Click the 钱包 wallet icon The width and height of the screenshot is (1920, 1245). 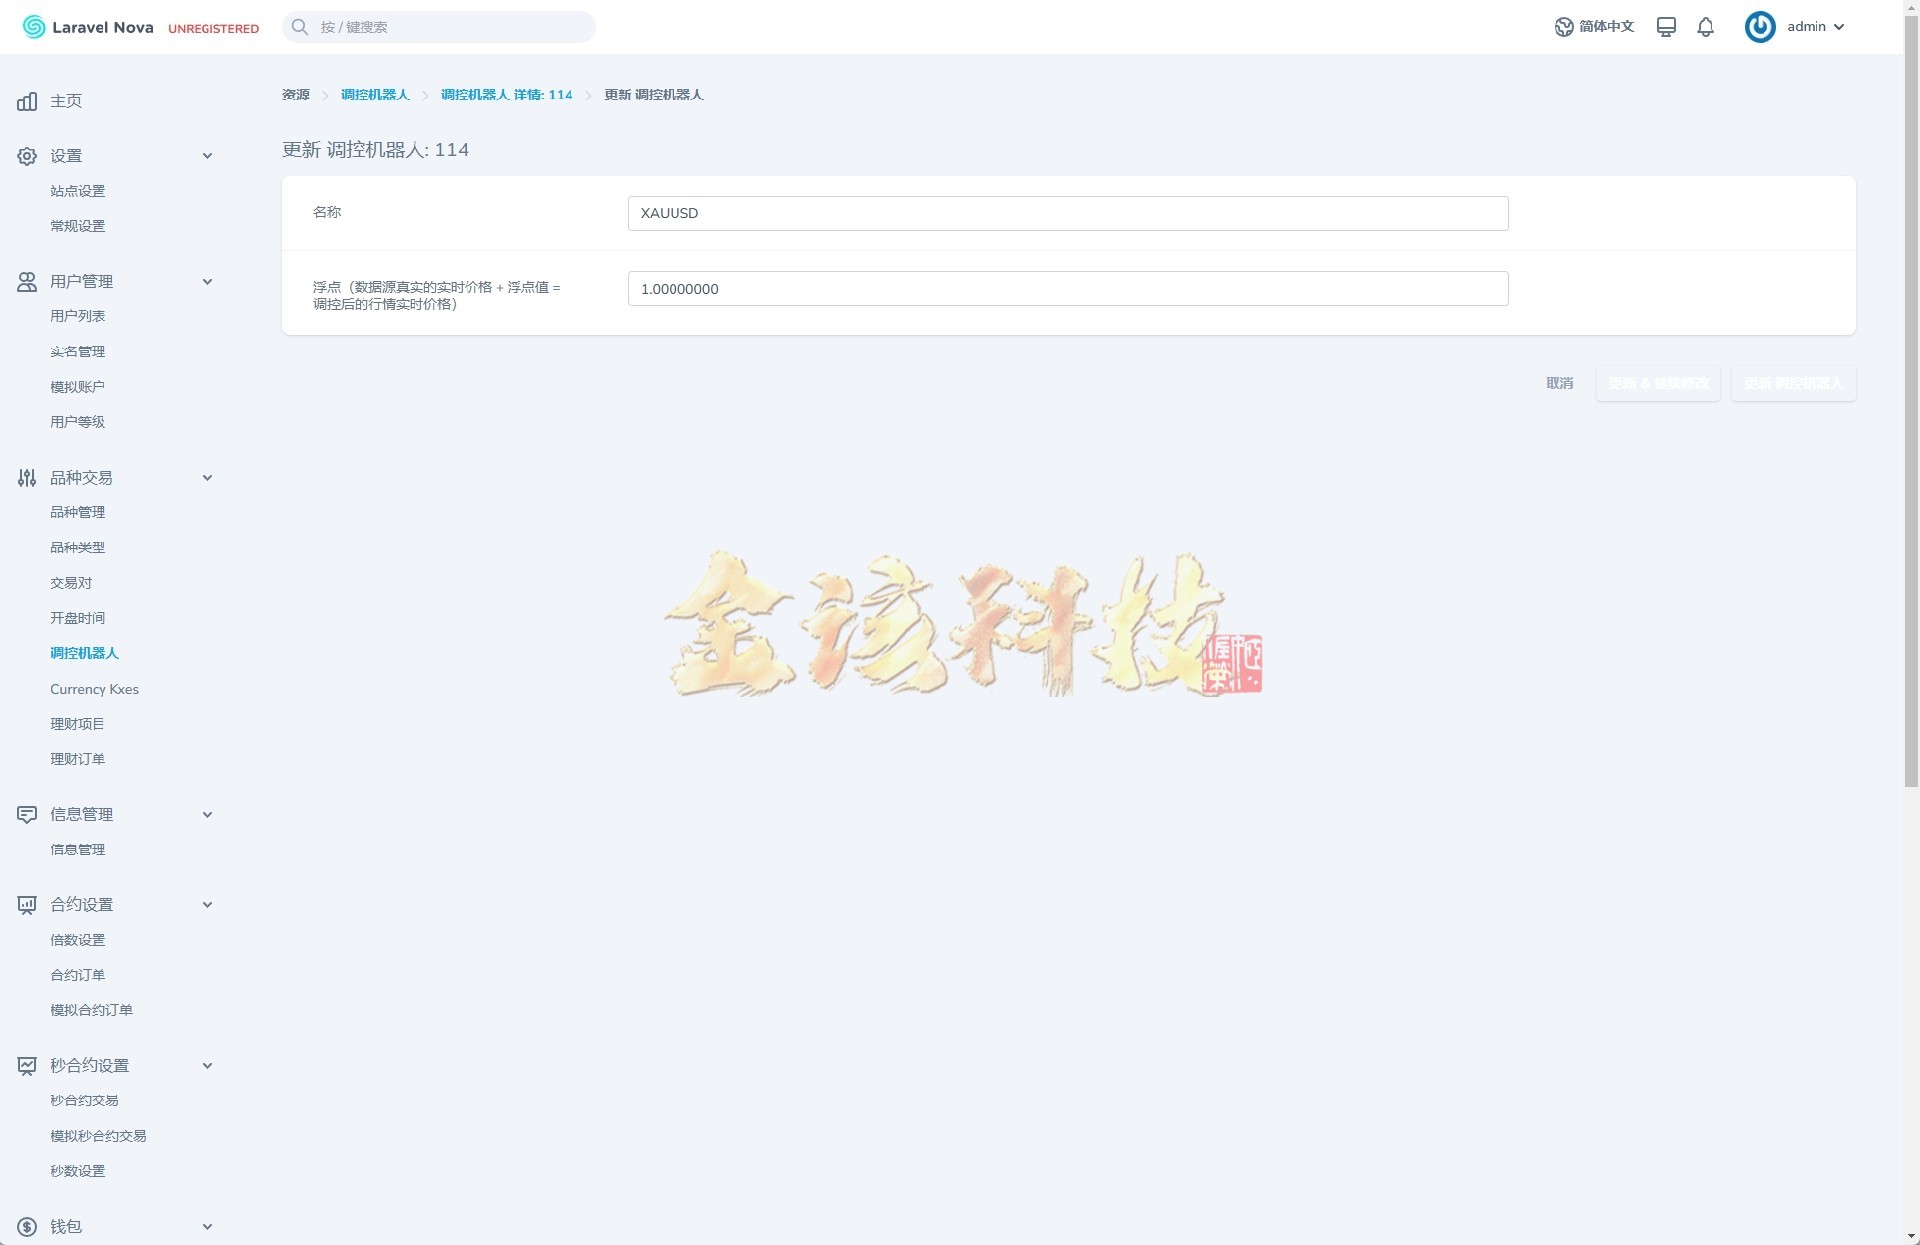pos(26,1227)
